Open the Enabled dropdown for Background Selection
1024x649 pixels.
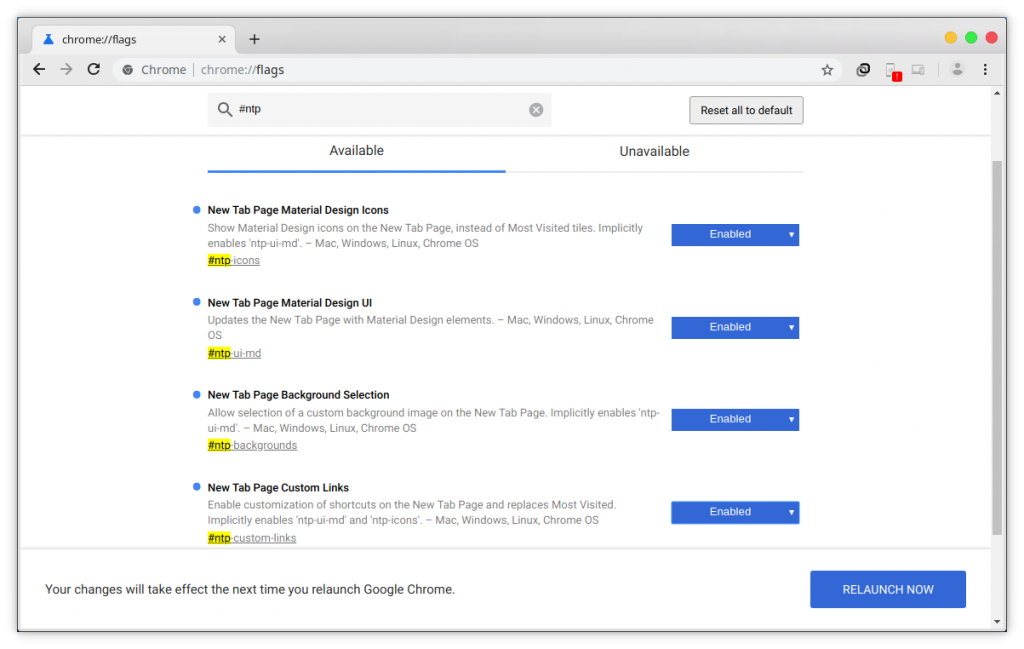pyautogui.click(x=734, y=419)
